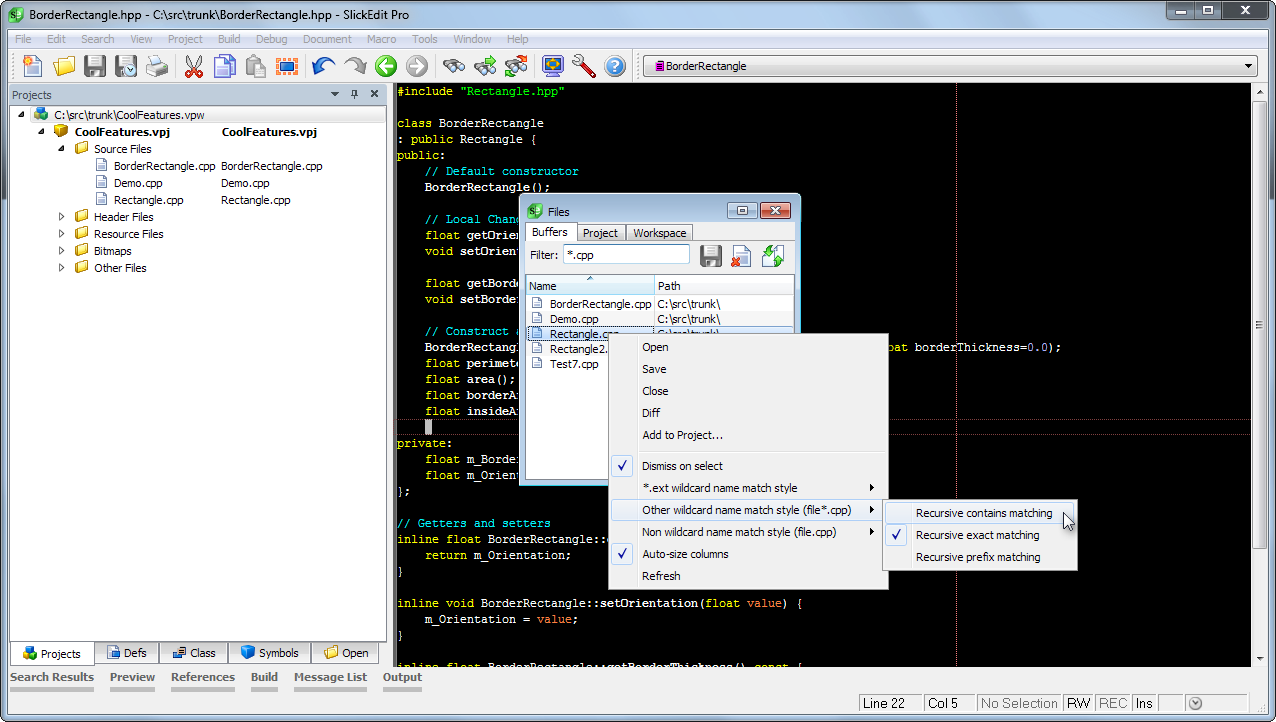Click the Save with clock toolbar icon

[x=126, y=66]
